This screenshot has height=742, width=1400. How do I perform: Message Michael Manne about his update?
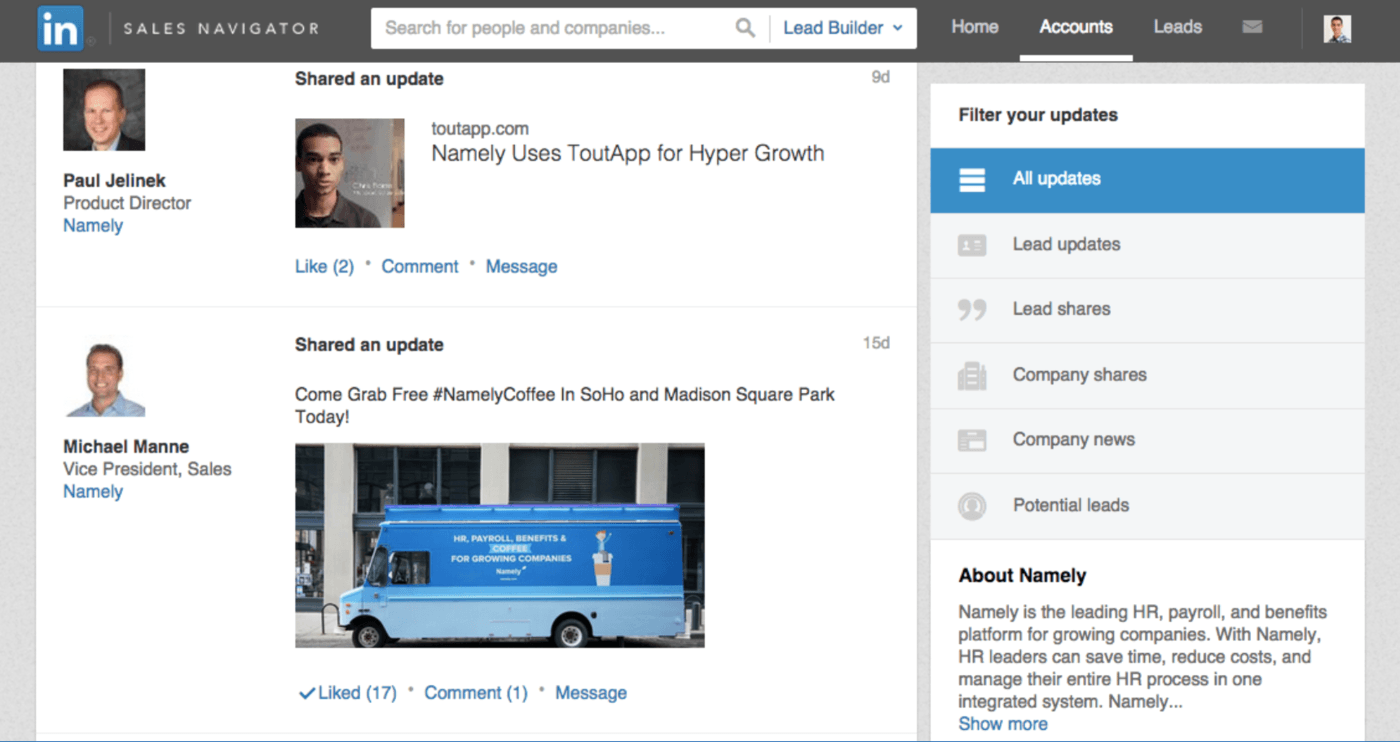click(x=591, y=693)
